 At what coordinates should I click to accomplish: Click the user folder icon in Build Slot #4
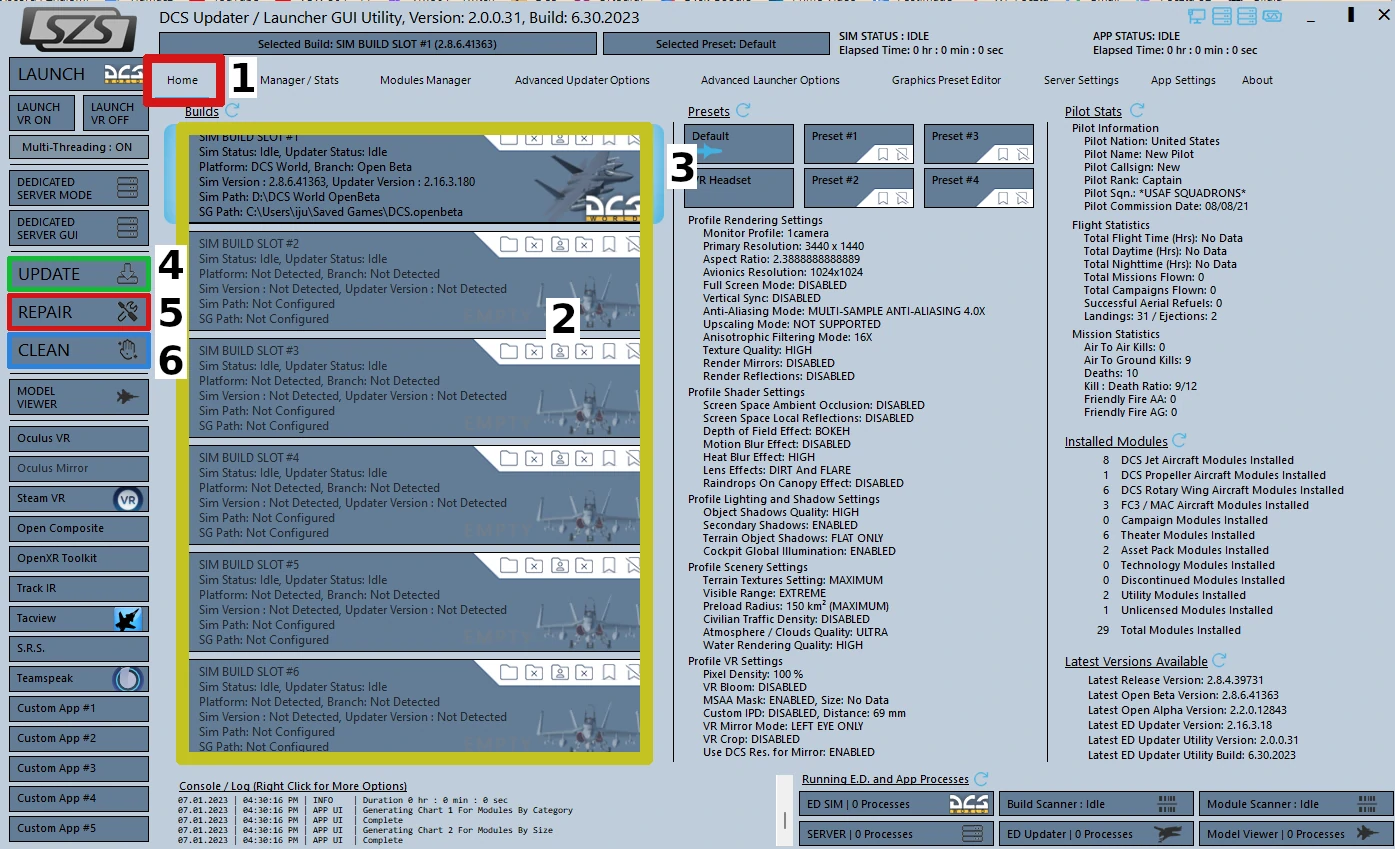click(x=560, y=458)
